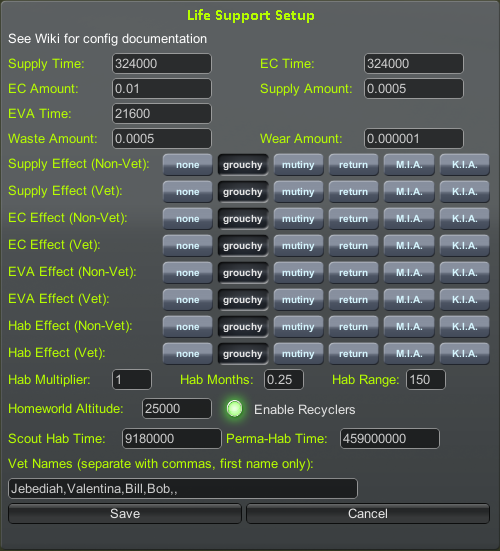Pick M.I.A. for Supply Effect (Vet)
The height and width of the screenshot is (551, 500).
click(409, 192)
